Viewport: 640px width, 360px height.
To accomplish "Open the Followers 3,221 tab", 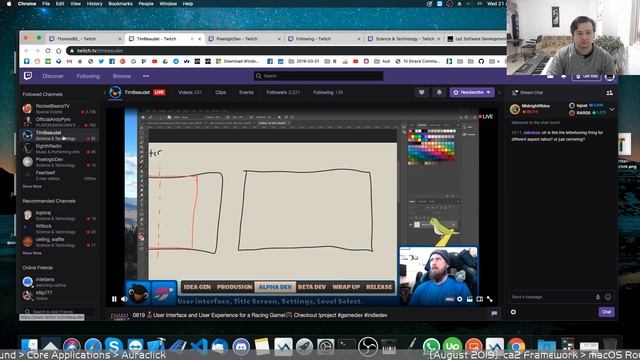I will click(283, 93).
